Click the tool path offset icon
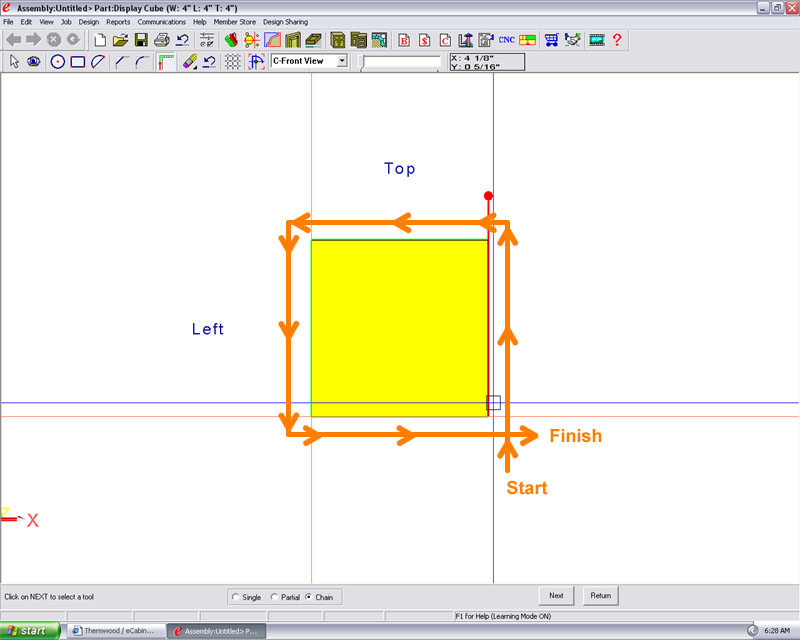800x640 pixels. pyautogui.click(x=166, y=62)
